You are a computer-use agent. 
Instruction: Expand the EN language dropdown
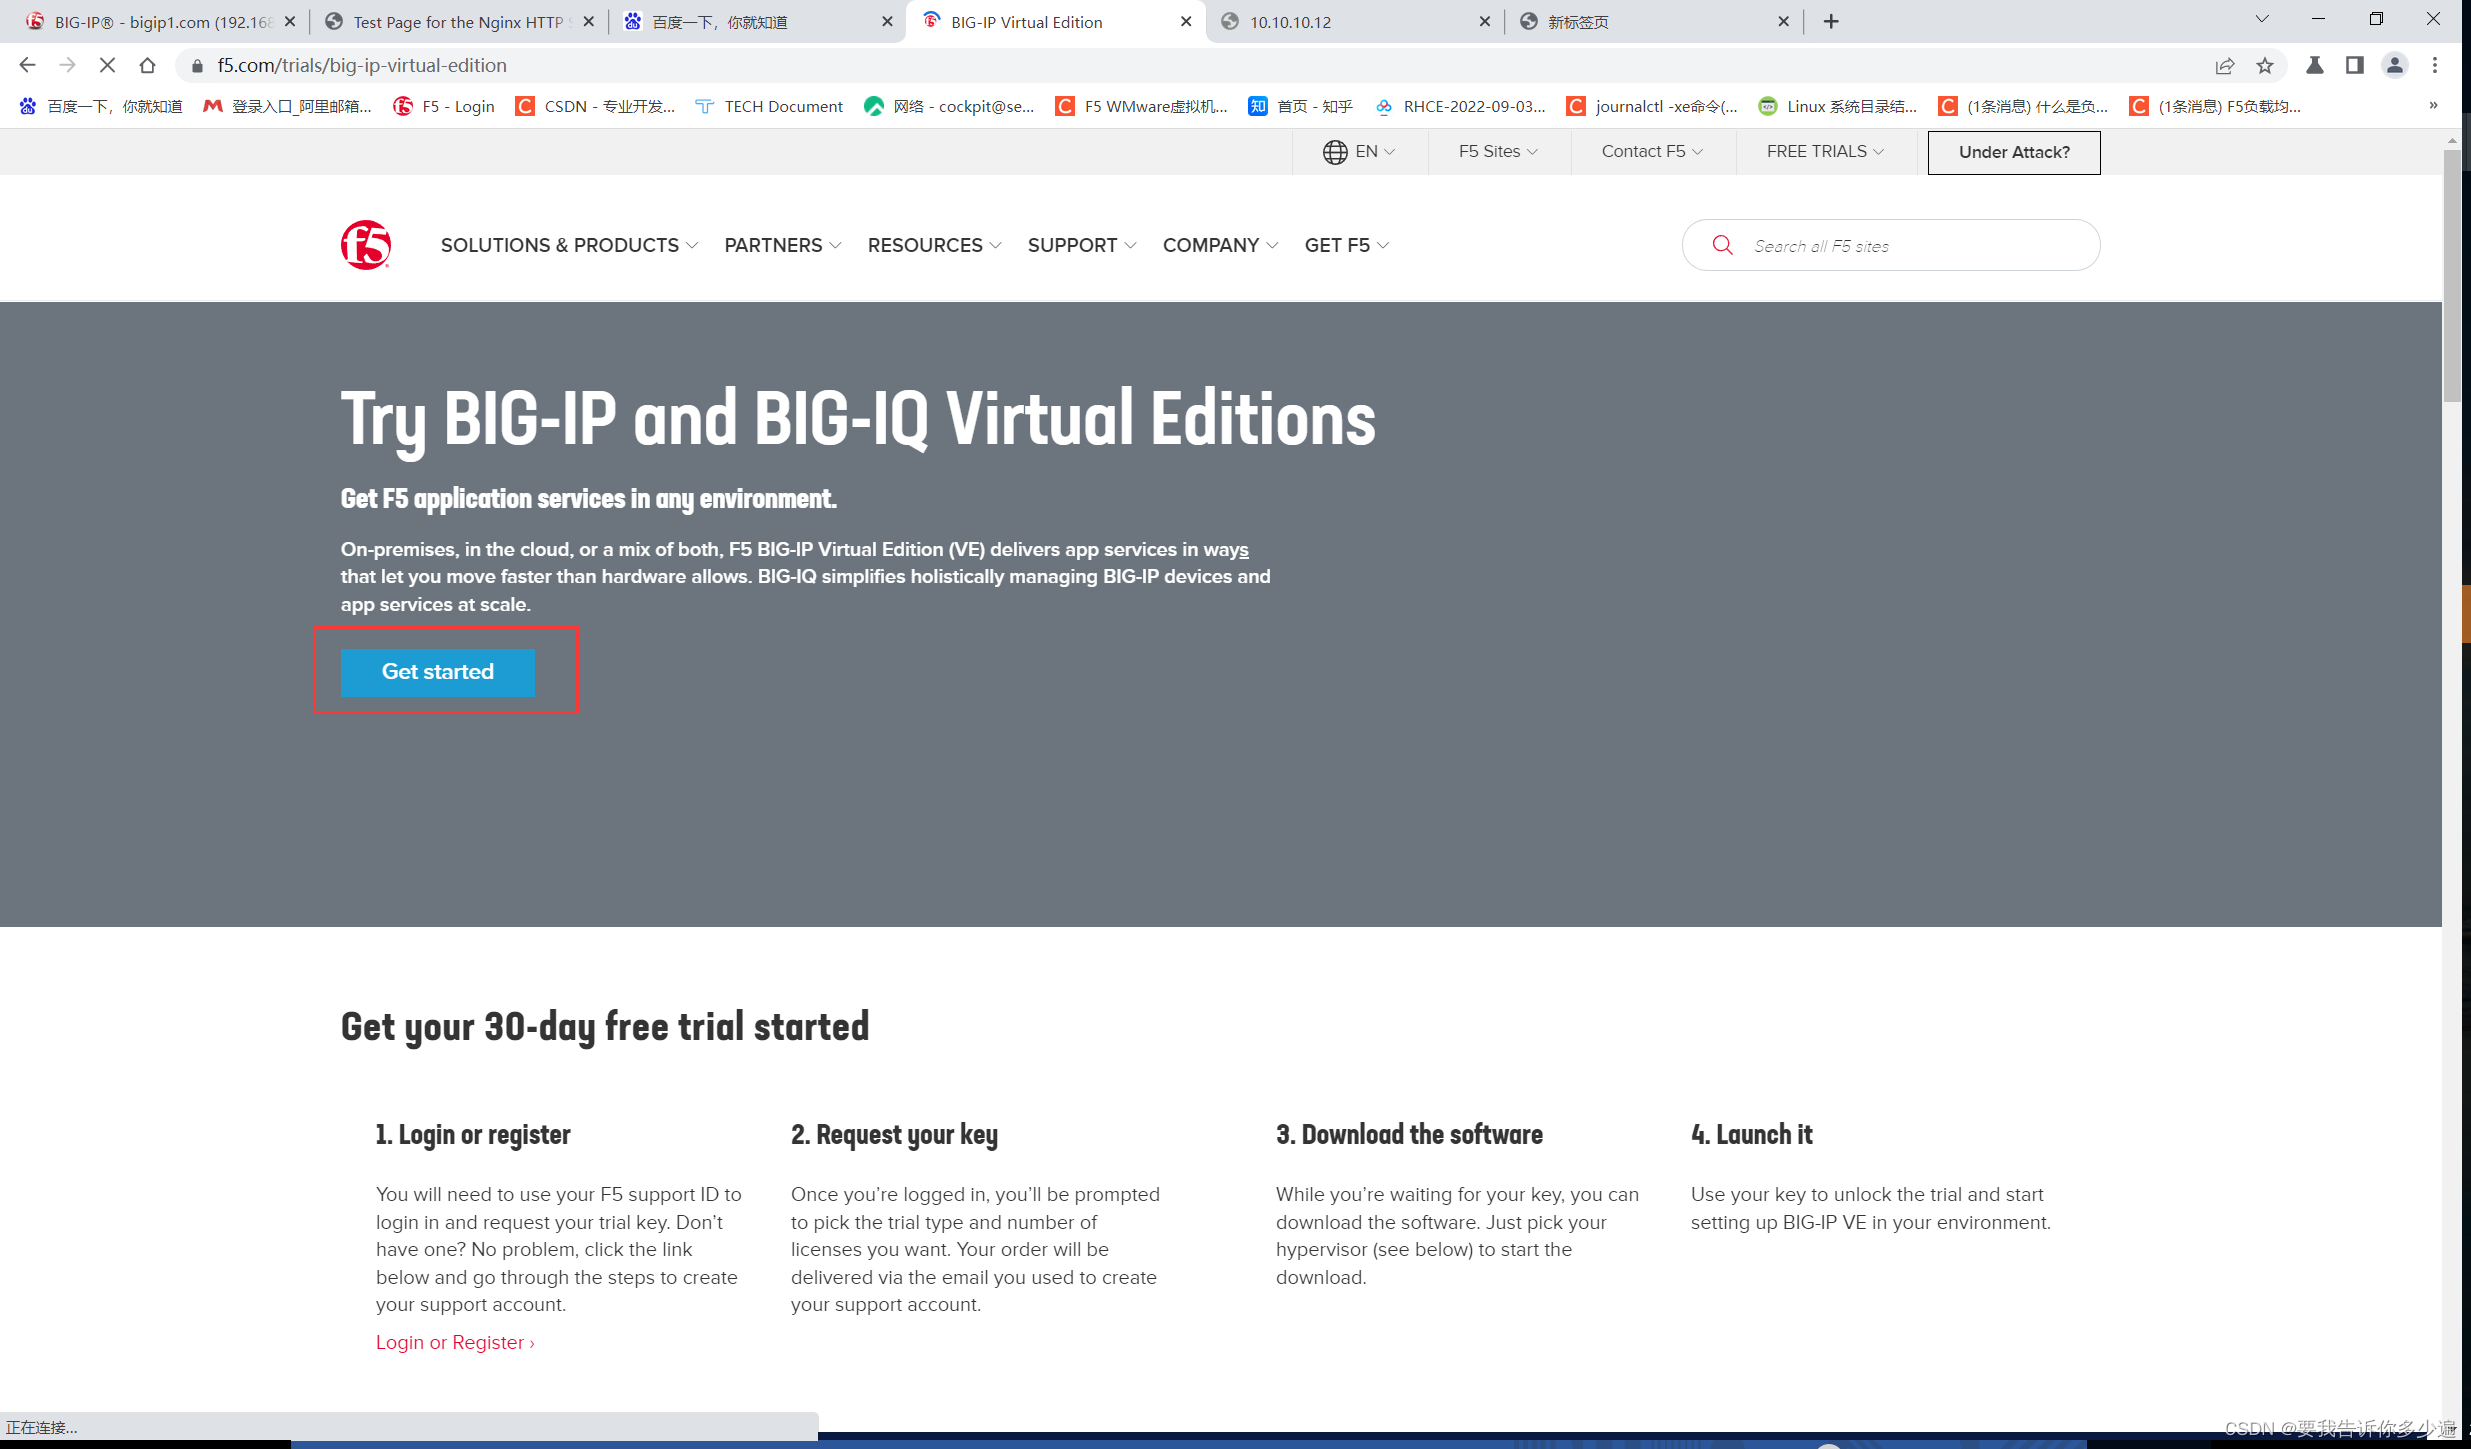pyautogui.click(x=1359, y=152)
